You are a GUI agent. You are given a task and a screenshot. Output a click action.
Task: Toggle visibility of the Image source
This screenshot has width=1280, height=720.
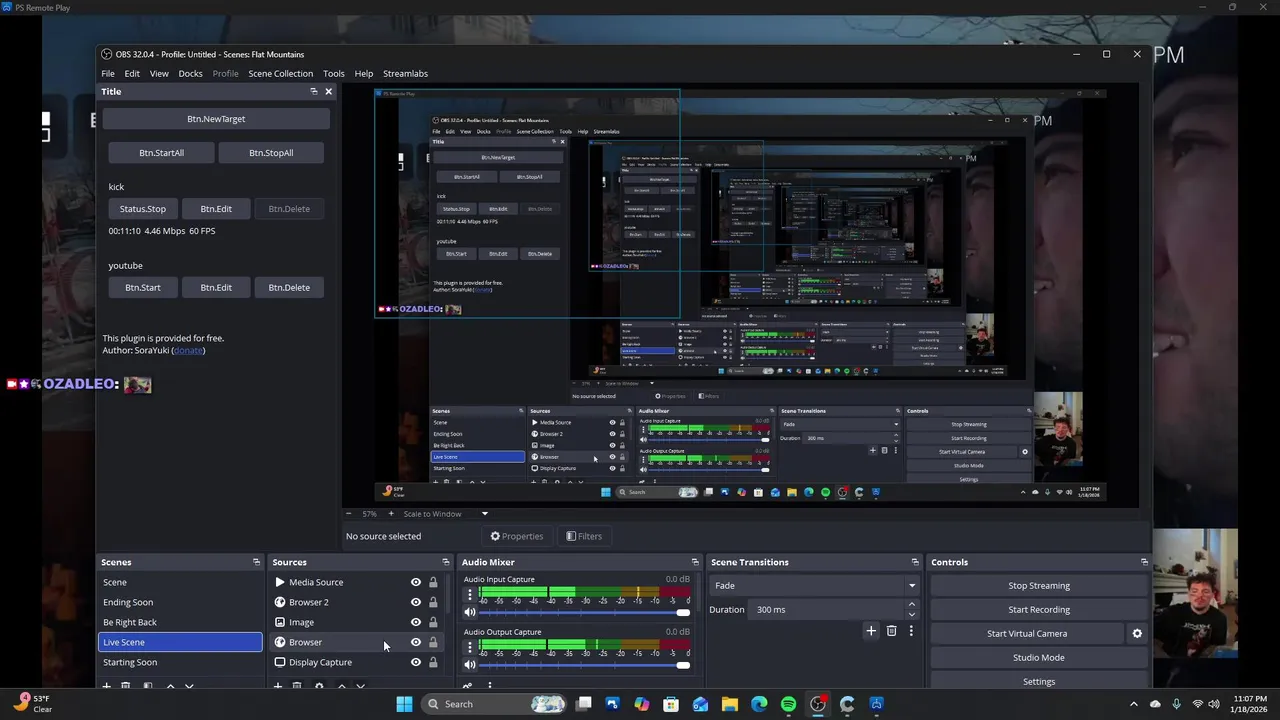click(416, 622)
